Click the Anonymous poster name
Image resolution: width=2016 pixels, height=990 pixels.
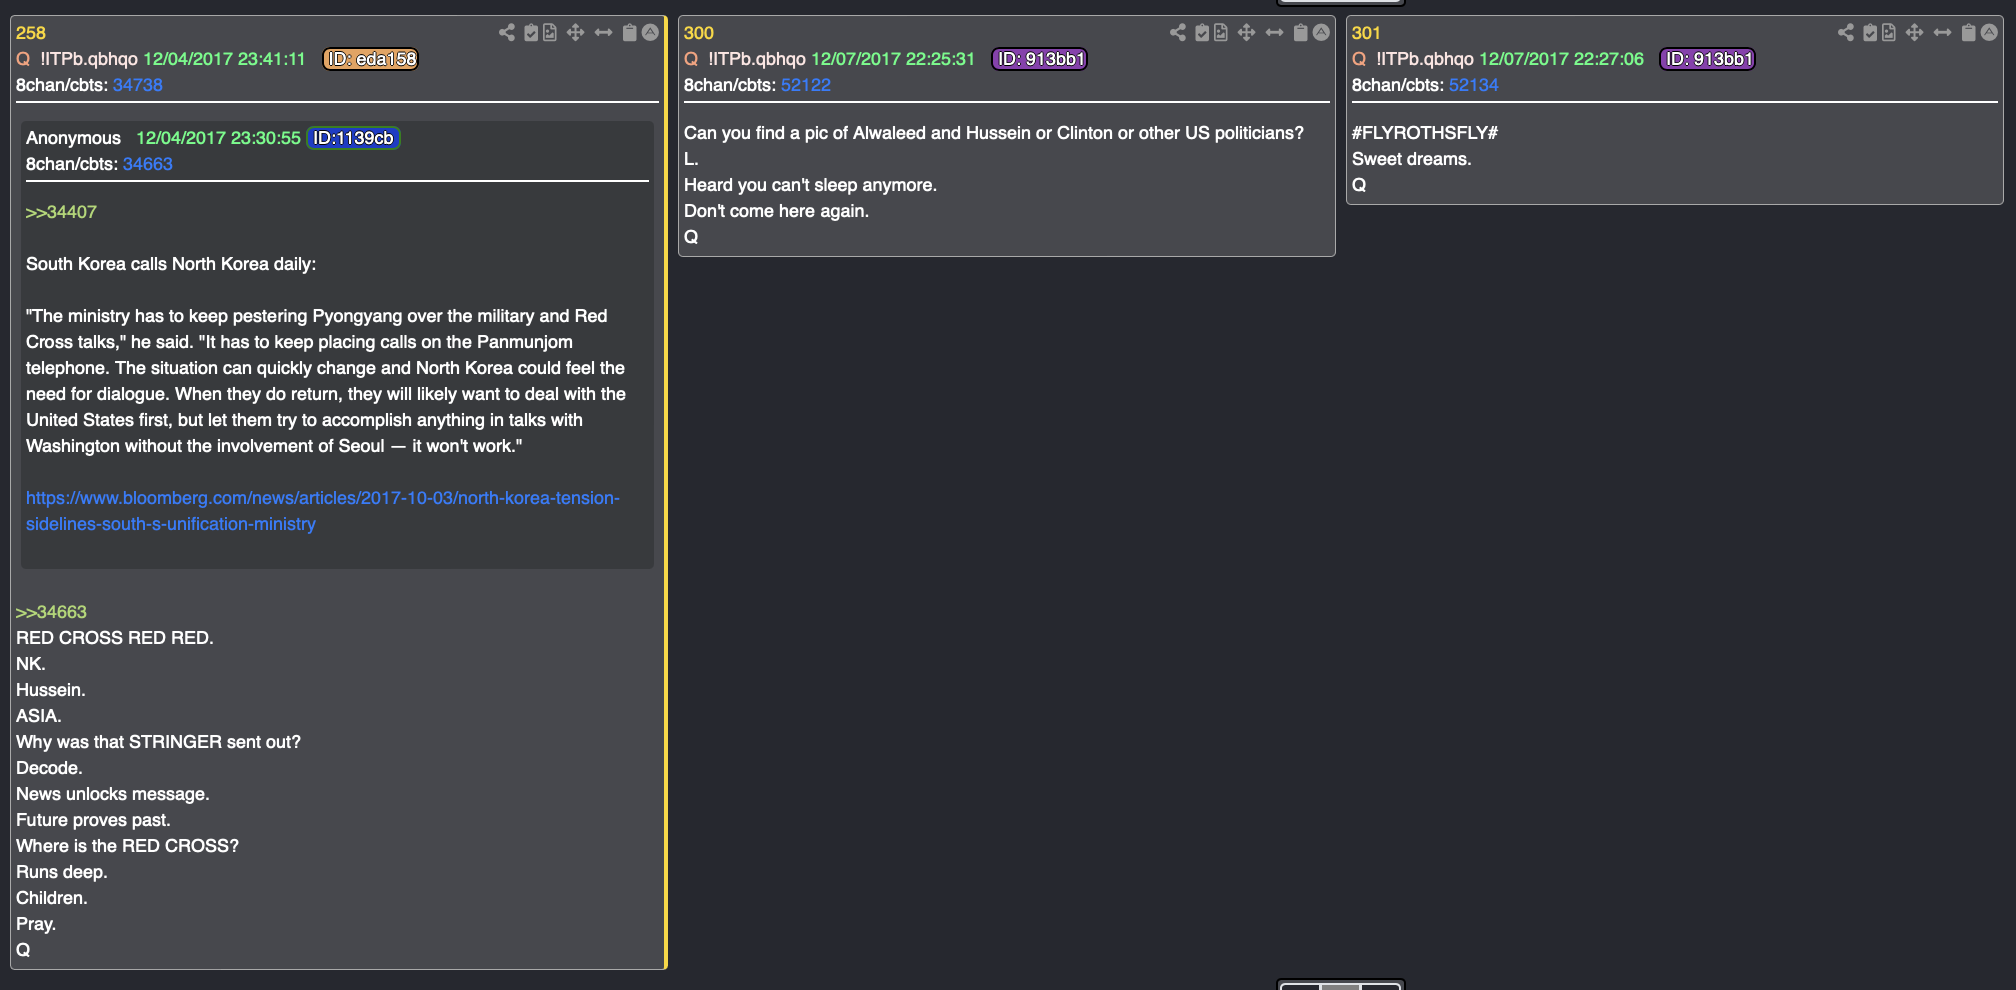[73, 138]
